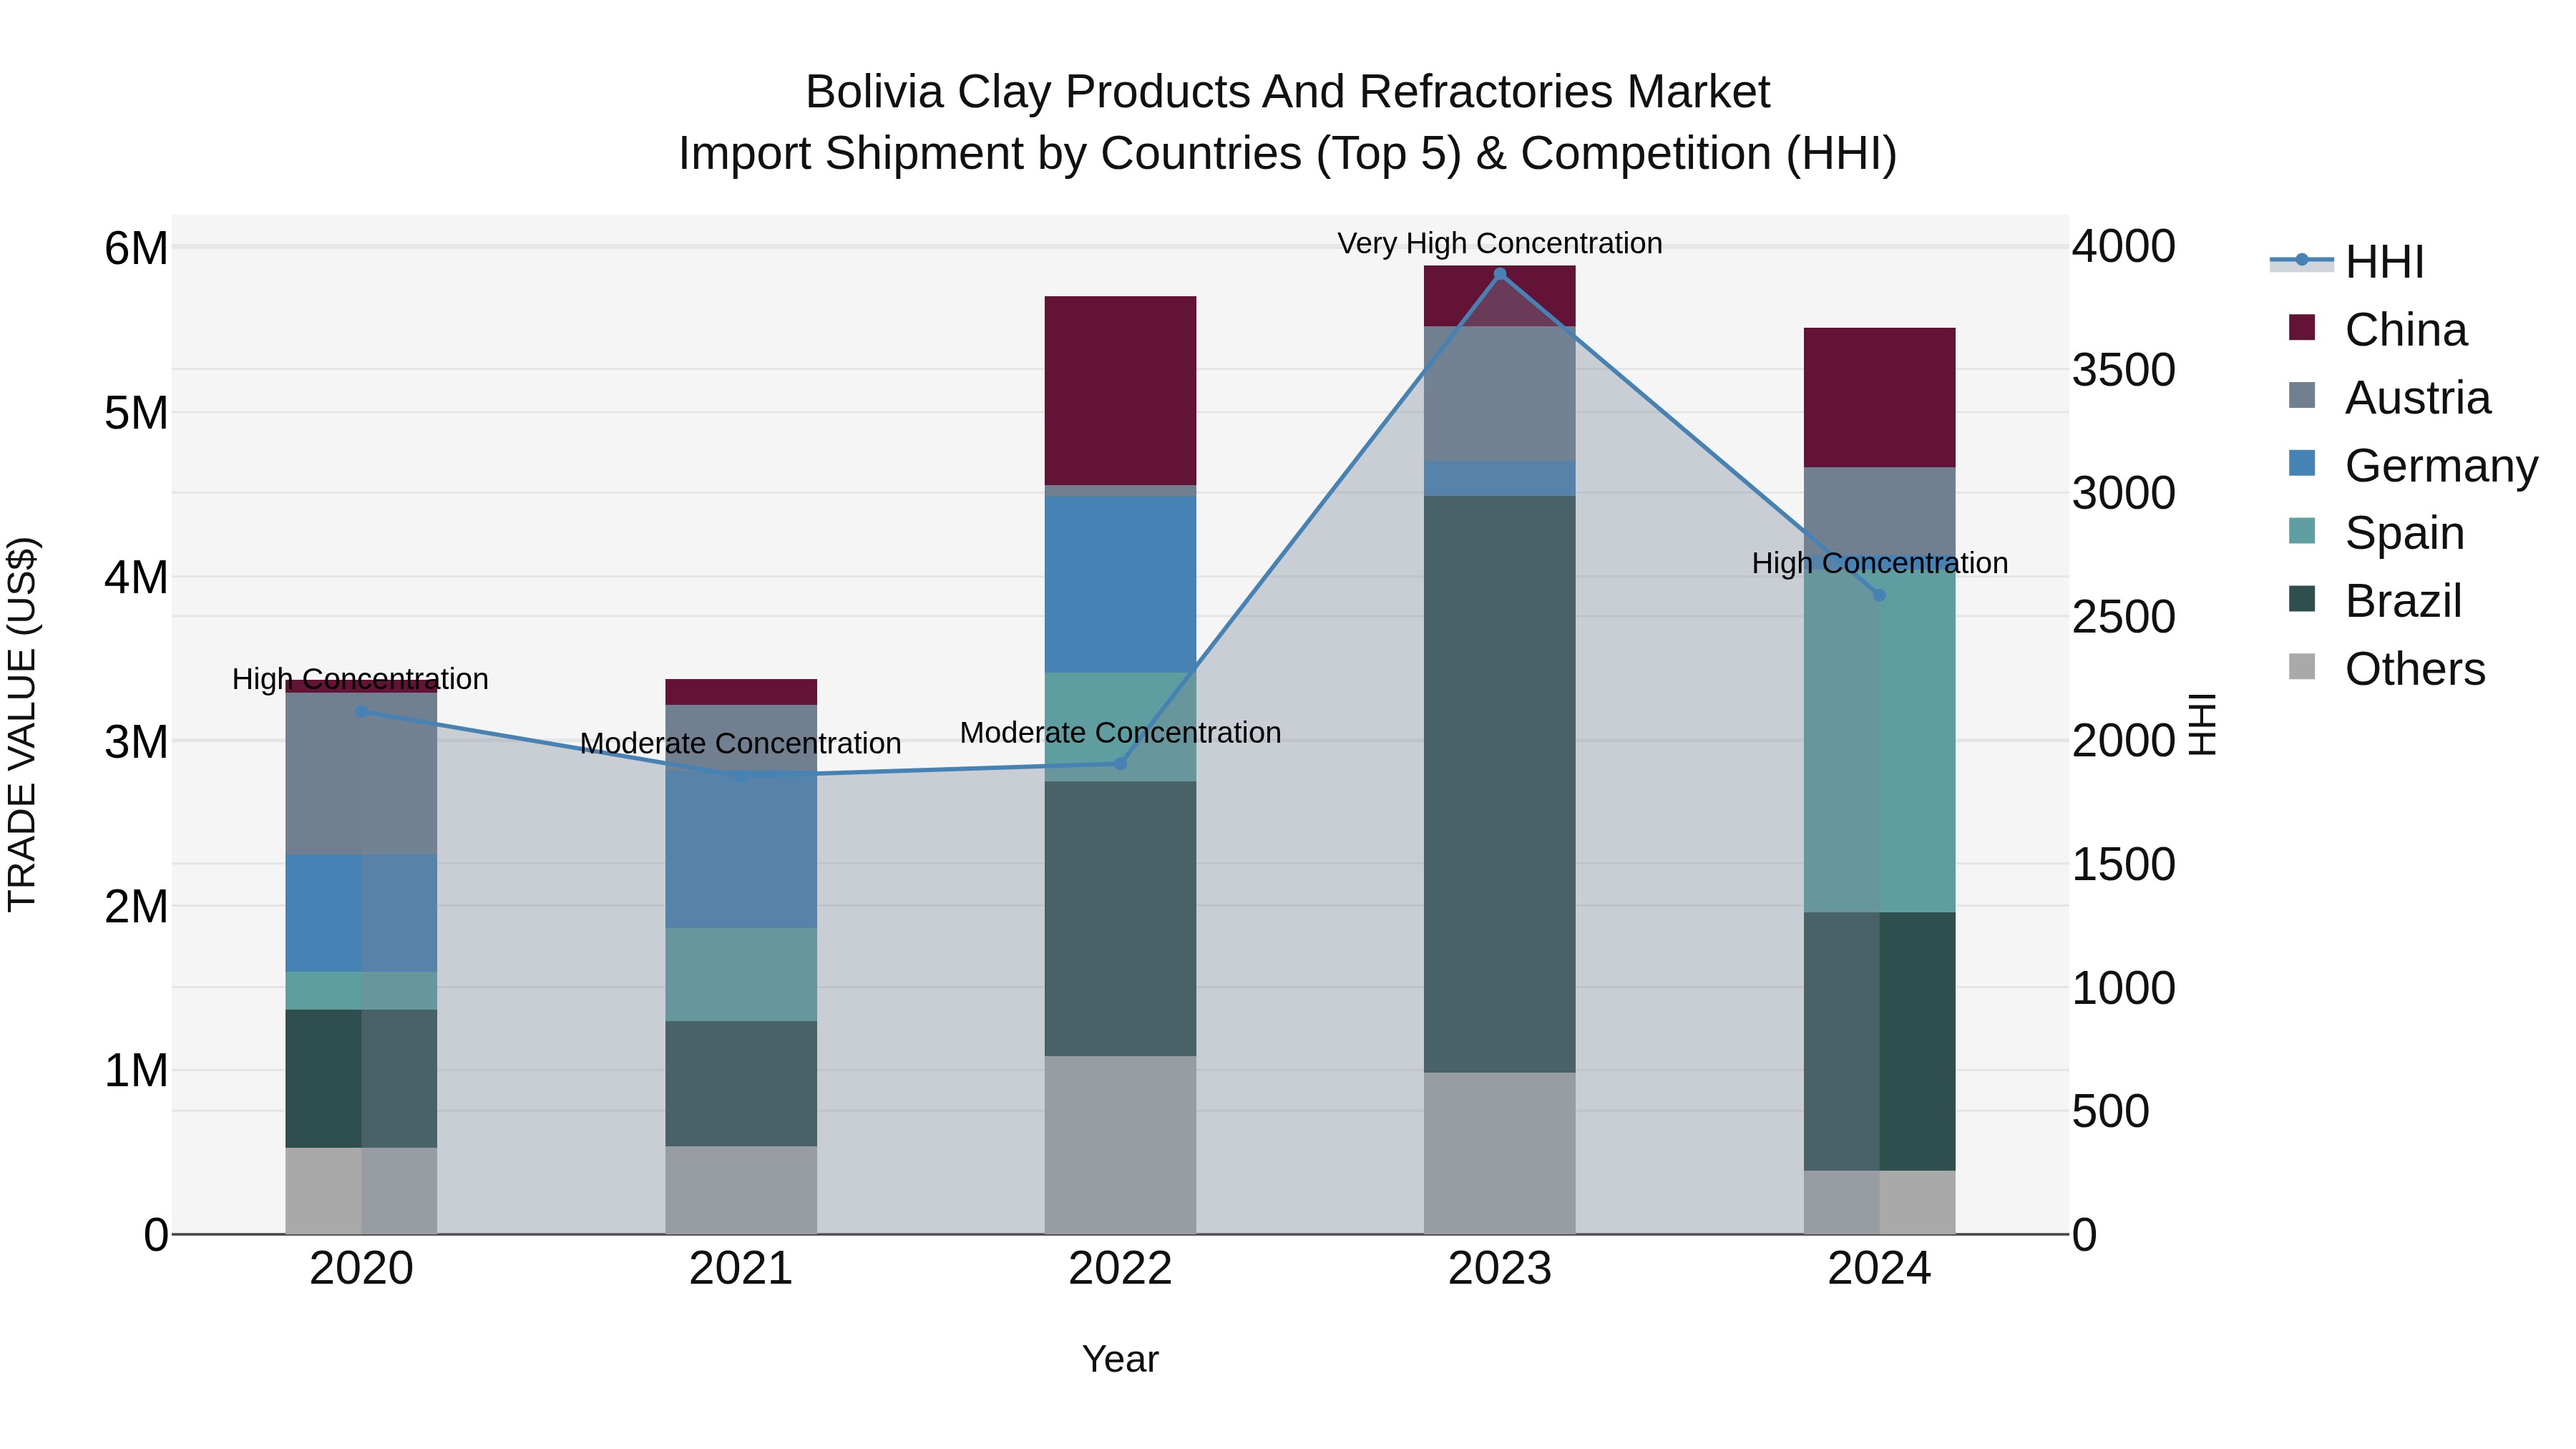Click the 2500 HHI axis tick label
2576x1449 pixels.
click(x=2123, y=617)
